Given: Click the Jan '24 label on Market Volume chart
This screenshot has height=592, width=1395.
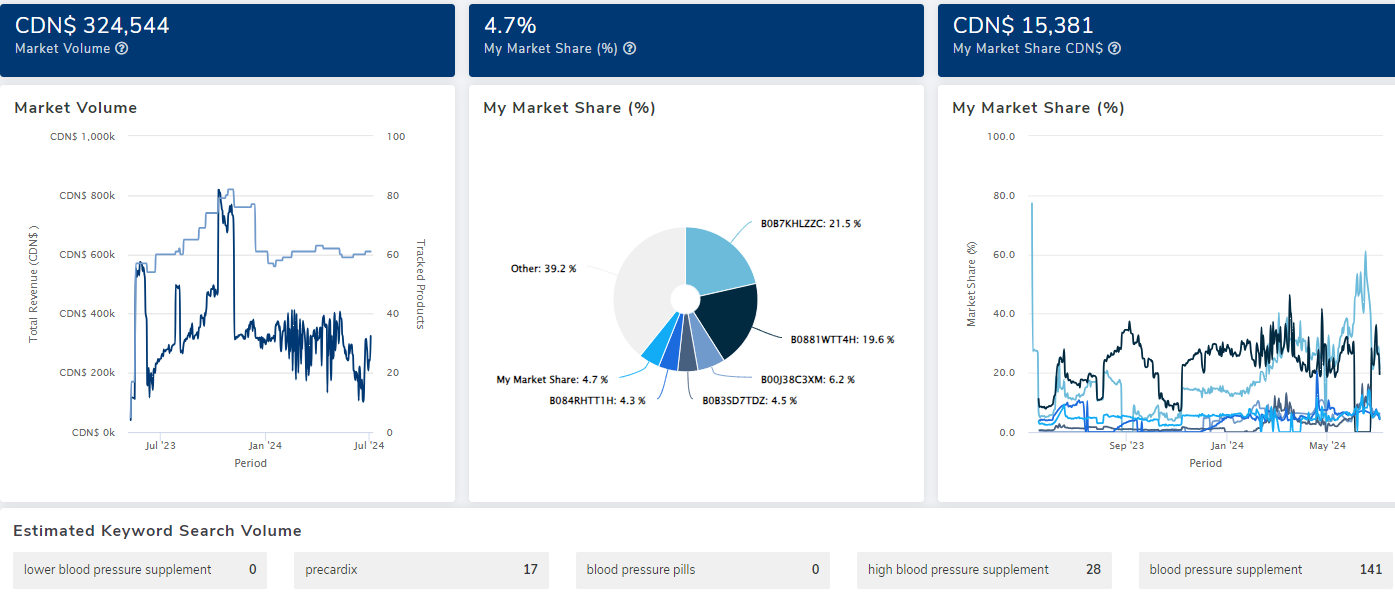Looking at the screenshot, I should [x=265, y=446].
